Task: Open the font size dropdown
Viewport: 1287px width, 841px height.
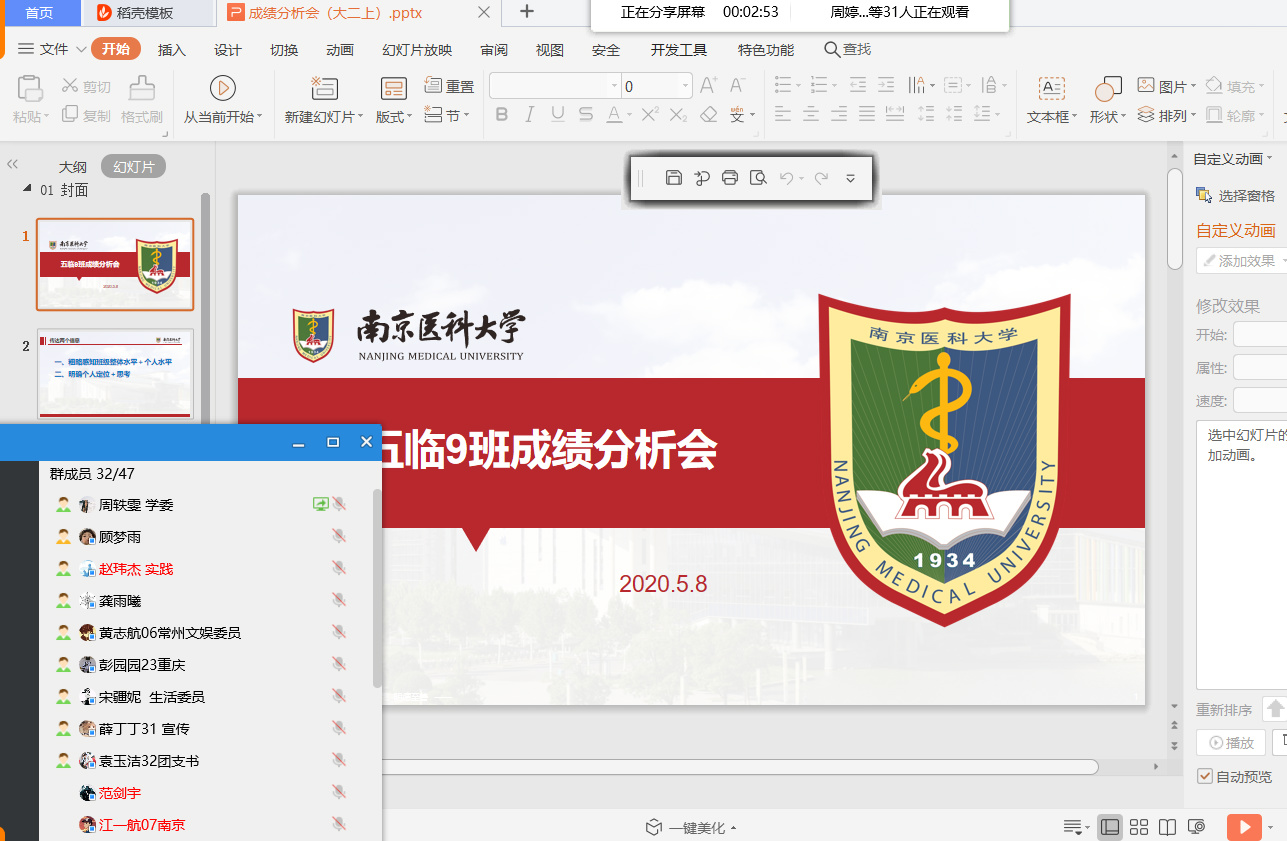Action: [x=685, y=86]
